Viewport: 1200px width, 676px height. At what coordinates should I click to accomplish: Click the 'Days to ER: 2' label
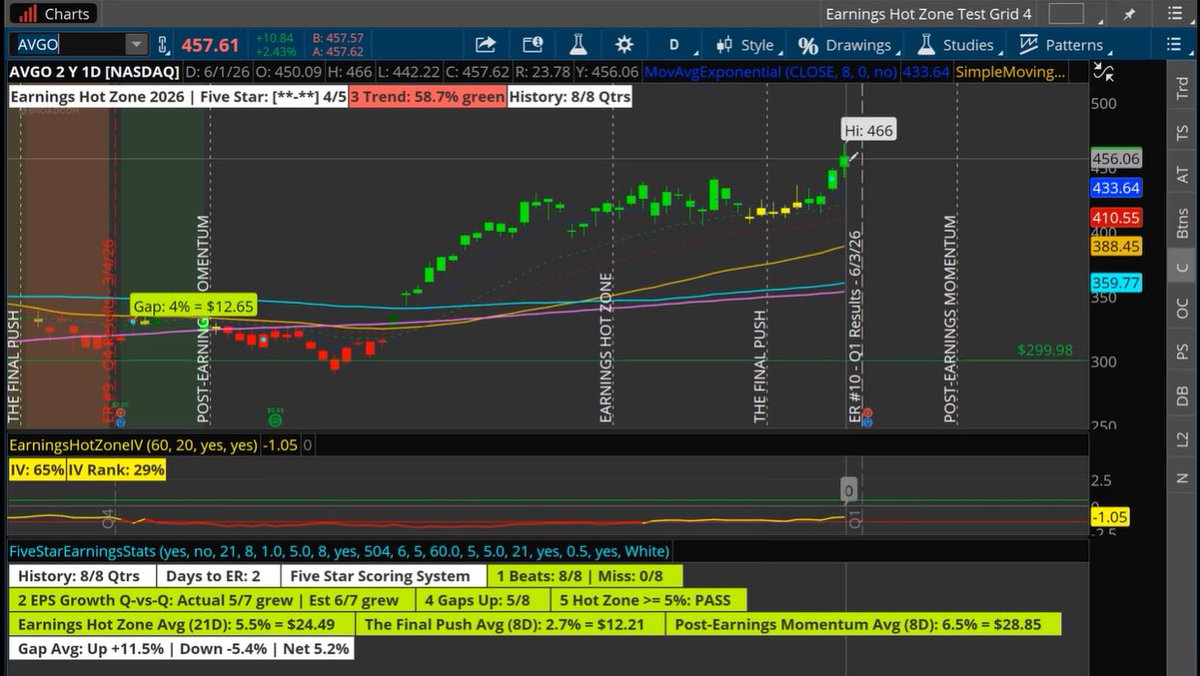coord(216,576)
